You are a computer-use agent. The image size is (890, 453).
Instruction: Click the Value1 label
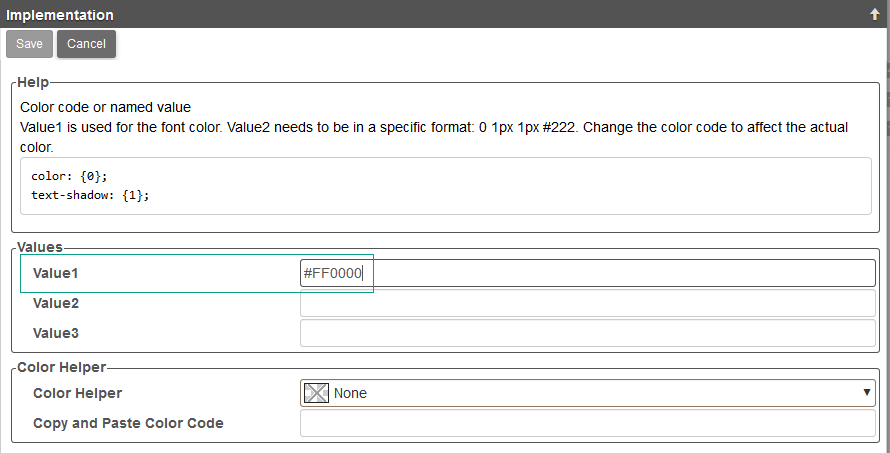point(56,273)
